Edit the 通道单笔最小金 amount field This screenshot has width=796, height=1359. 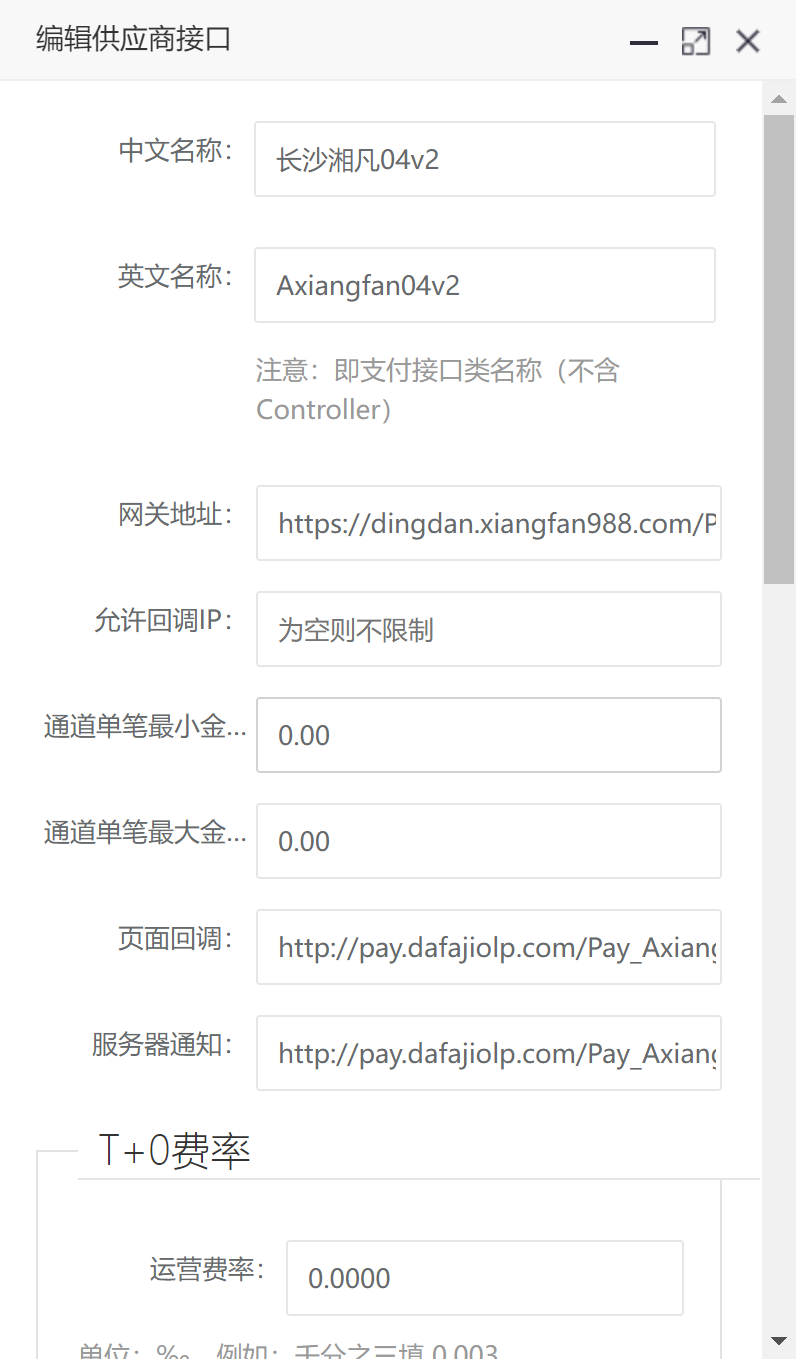click(x=488, y=735)
